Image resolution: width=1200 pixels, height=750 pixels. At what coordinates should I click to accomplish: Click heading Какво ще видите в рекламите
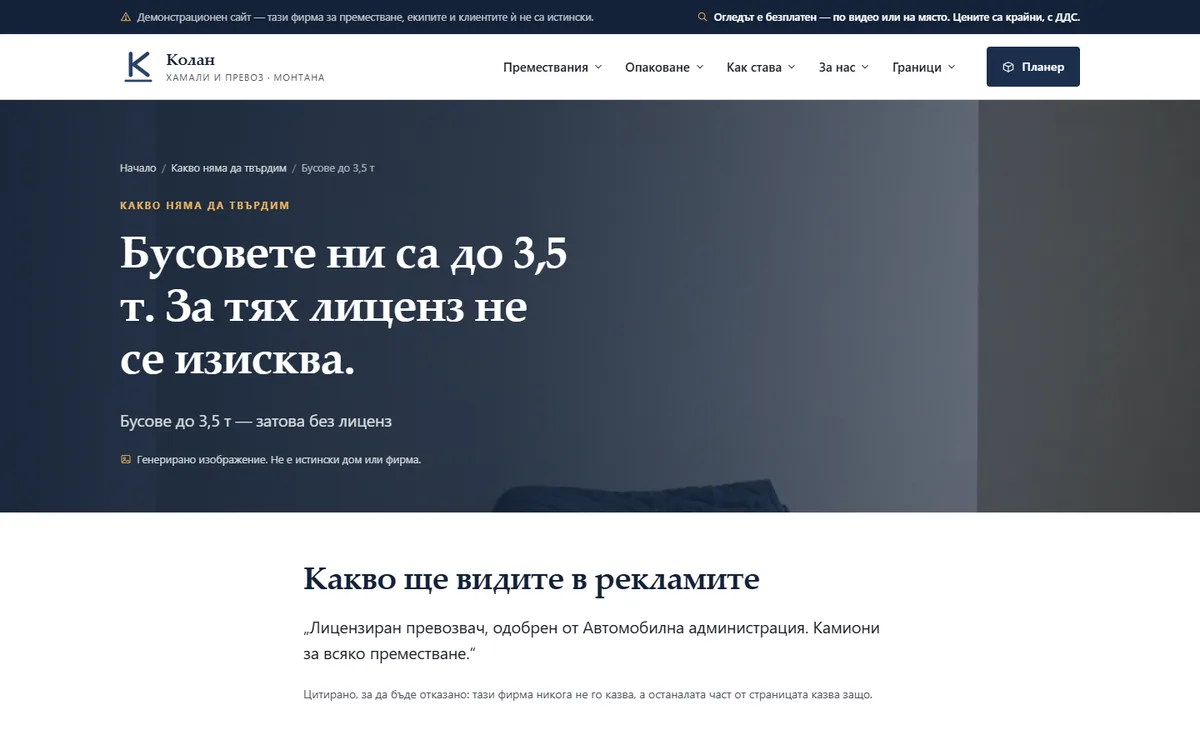[531, 579]
